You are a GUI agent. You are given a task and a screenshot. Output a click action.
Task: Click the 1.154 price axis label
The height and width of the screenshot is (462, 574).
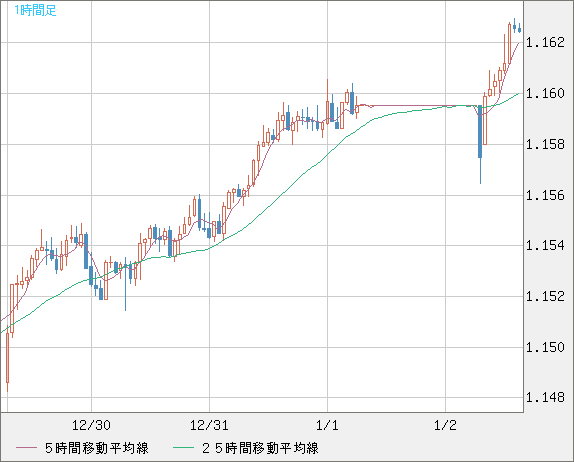point(545,245)
